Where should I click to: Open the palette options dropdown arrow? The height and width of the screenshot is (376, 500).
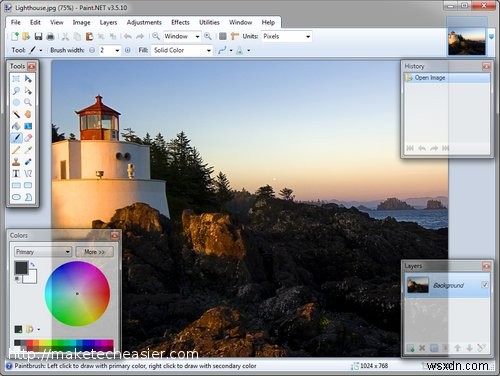tap(39, 330)
